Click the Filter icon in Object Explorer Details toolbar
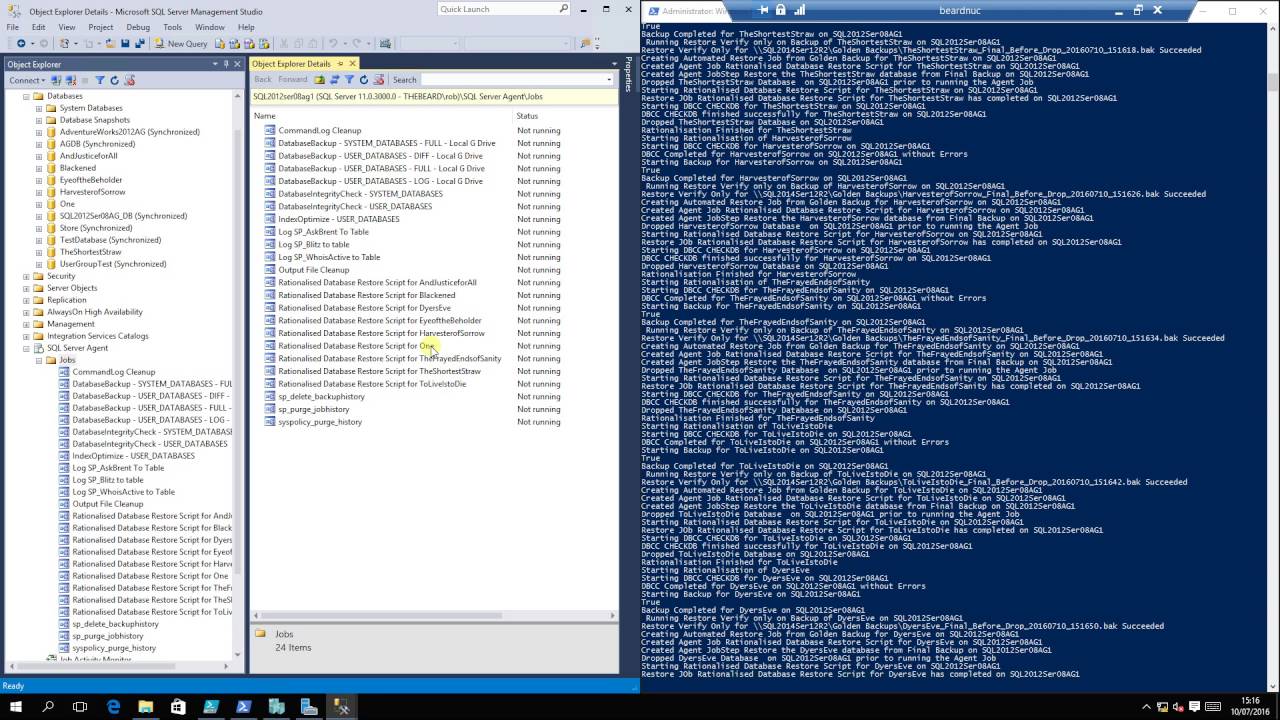This screenshot has width=1280, height=720. pos(349,79)
